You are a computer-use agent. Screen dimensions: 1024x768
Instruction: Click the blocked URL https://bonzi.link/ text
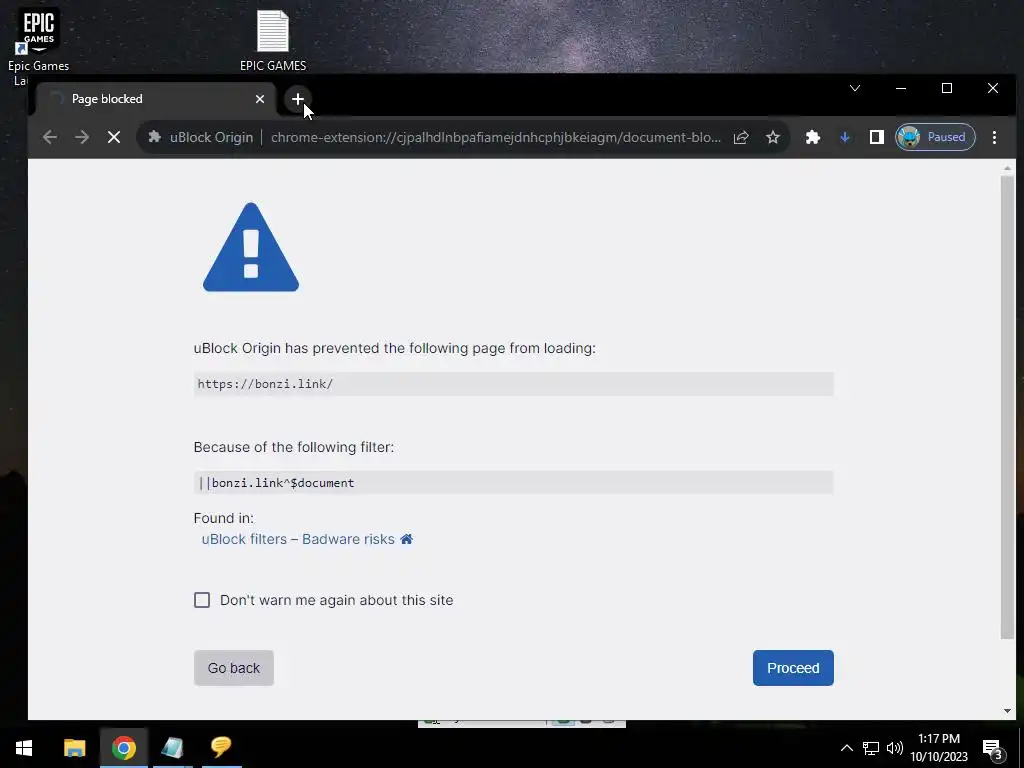coord(265,384)
